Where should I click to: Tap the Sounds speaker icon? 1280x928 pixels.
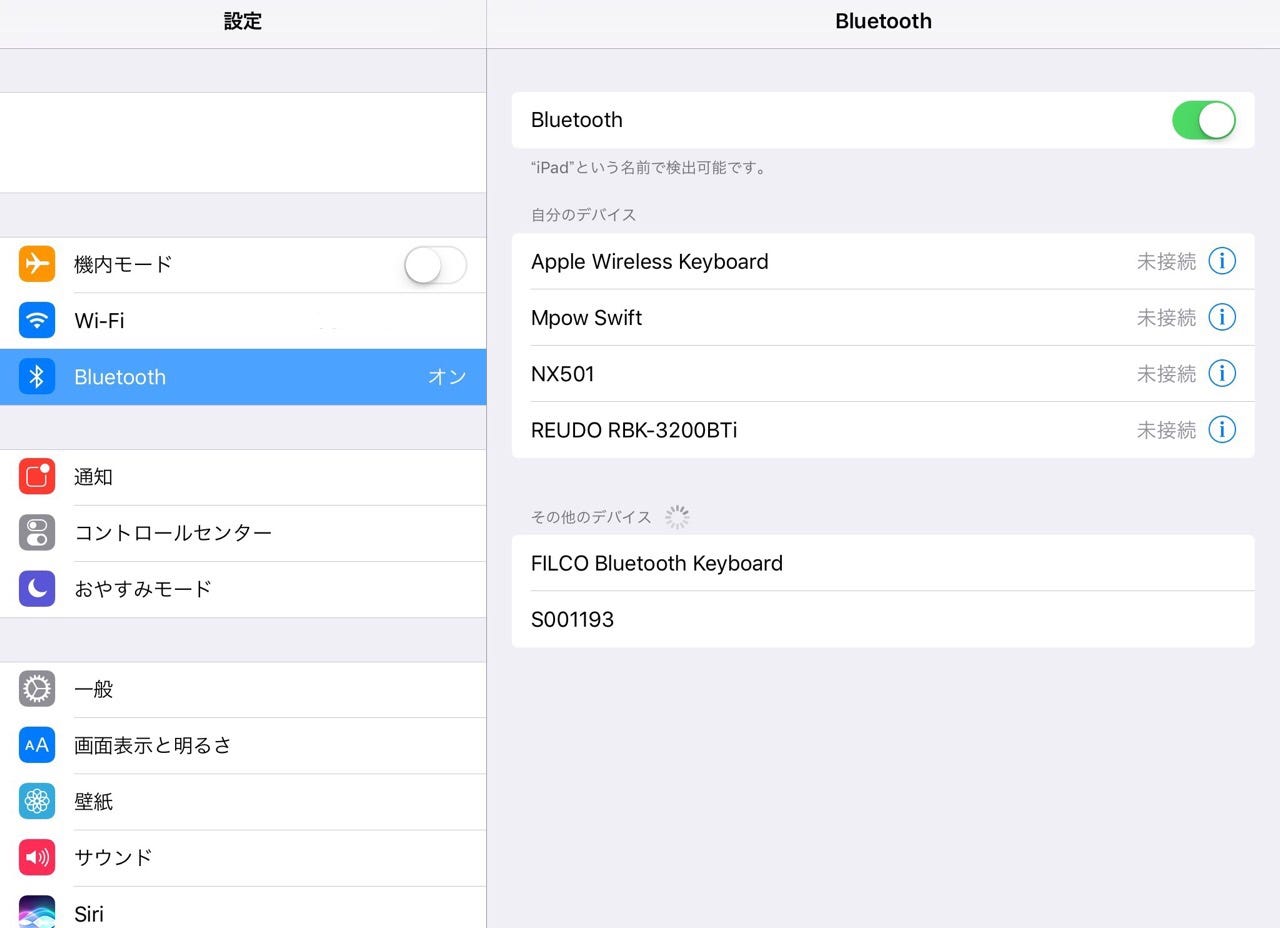[37, 857]
